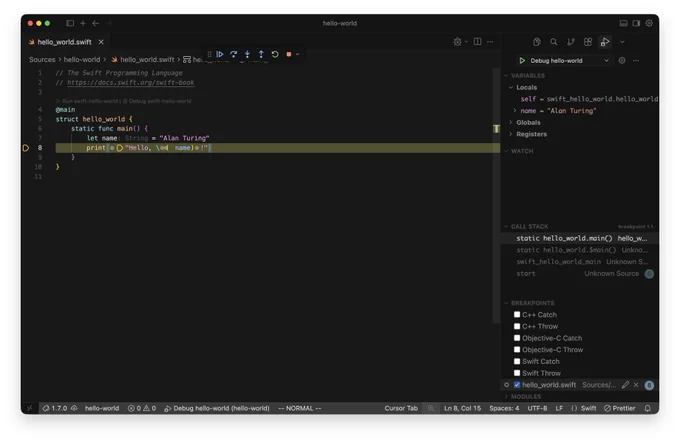Select static hello_world.main() stack frame
Image resolution: width=680 pixels, height=442 pixels.
pyautogui.click(x=579, y=238)
